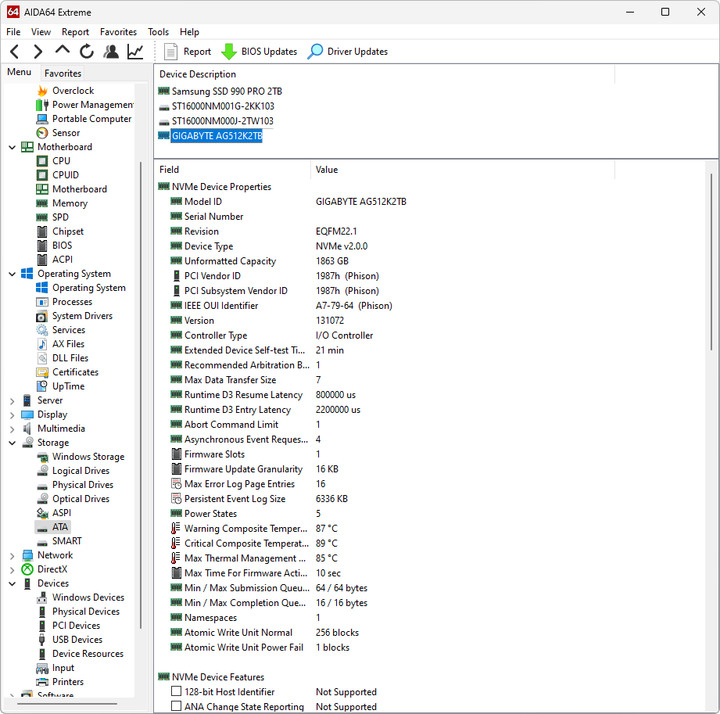Open the Power Management battery icon entry

42,105
